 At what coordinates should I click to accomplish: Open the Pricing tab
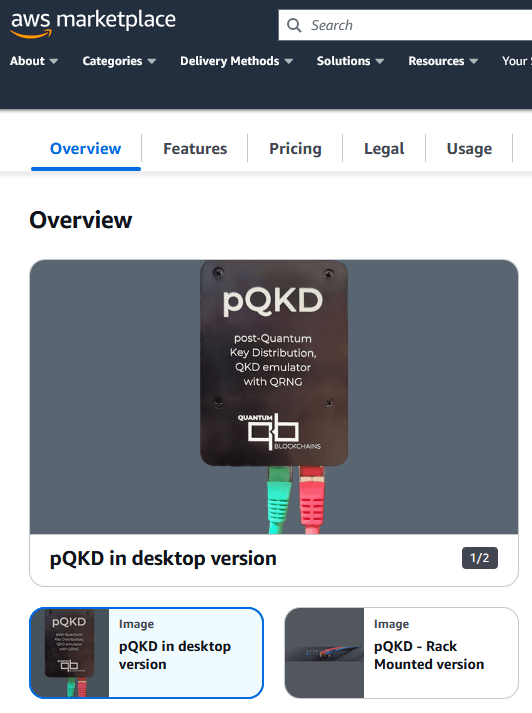[x=295, y=149]
